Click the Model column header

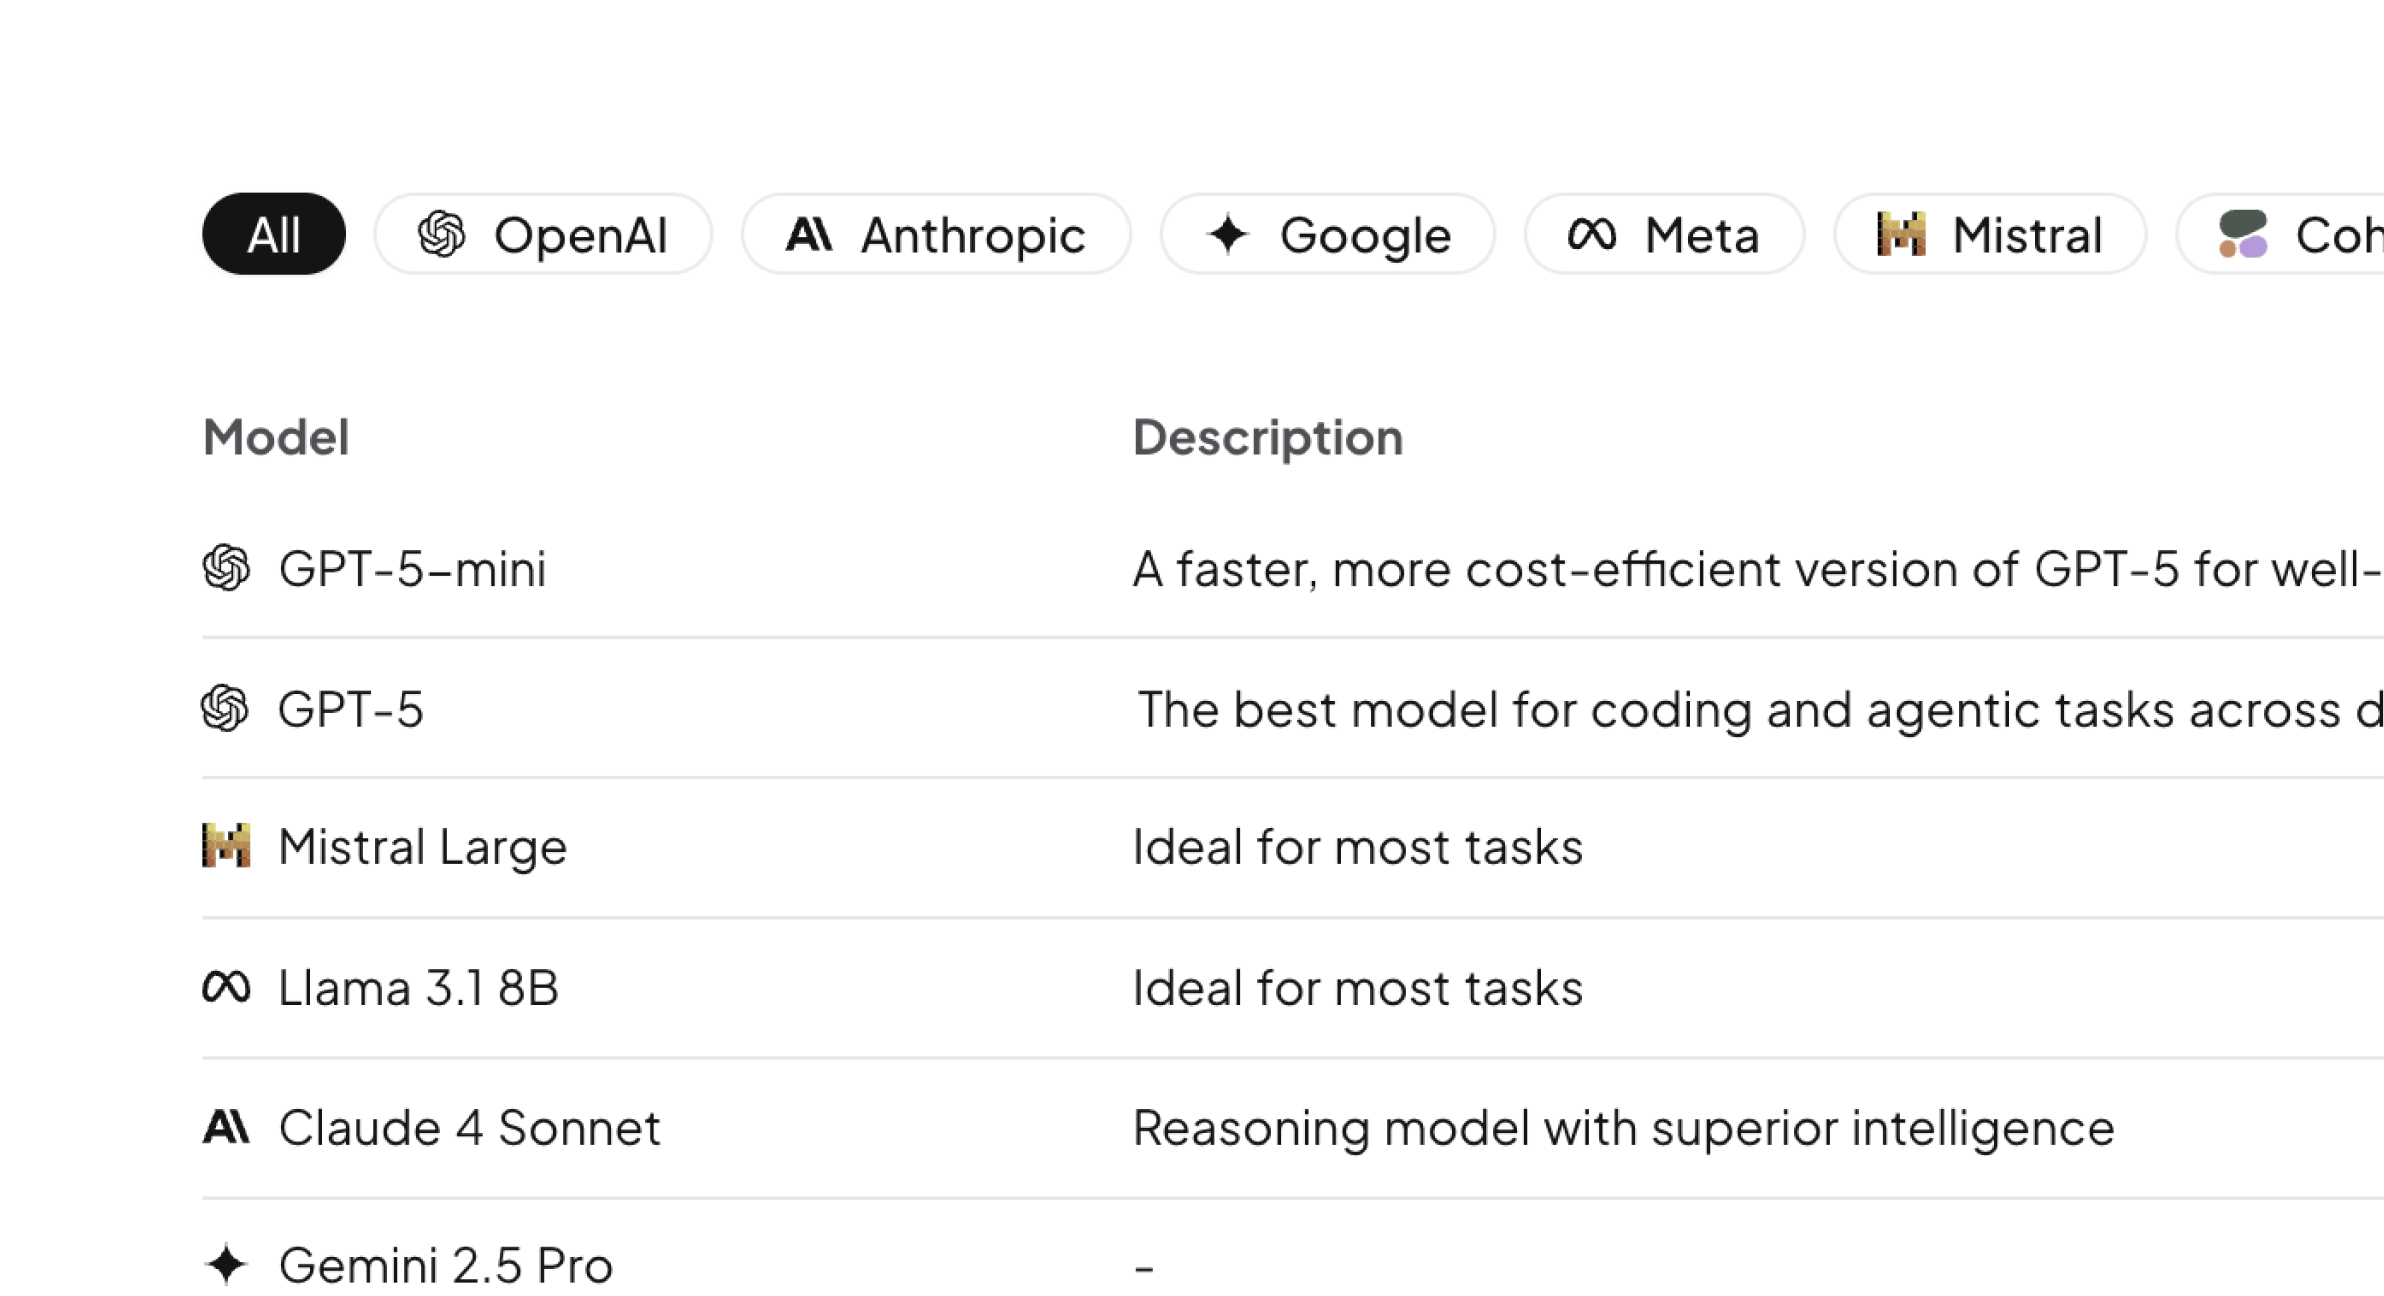[x=276, y=437]
